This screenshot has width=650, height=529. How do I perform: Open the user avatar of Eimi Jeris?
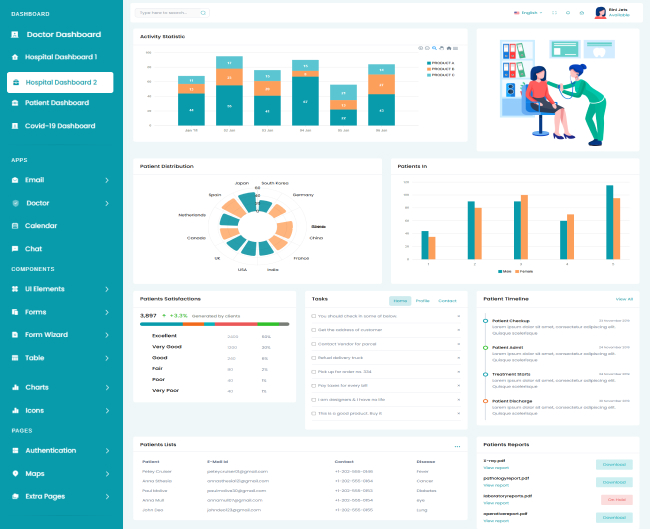tap(600, 13)
